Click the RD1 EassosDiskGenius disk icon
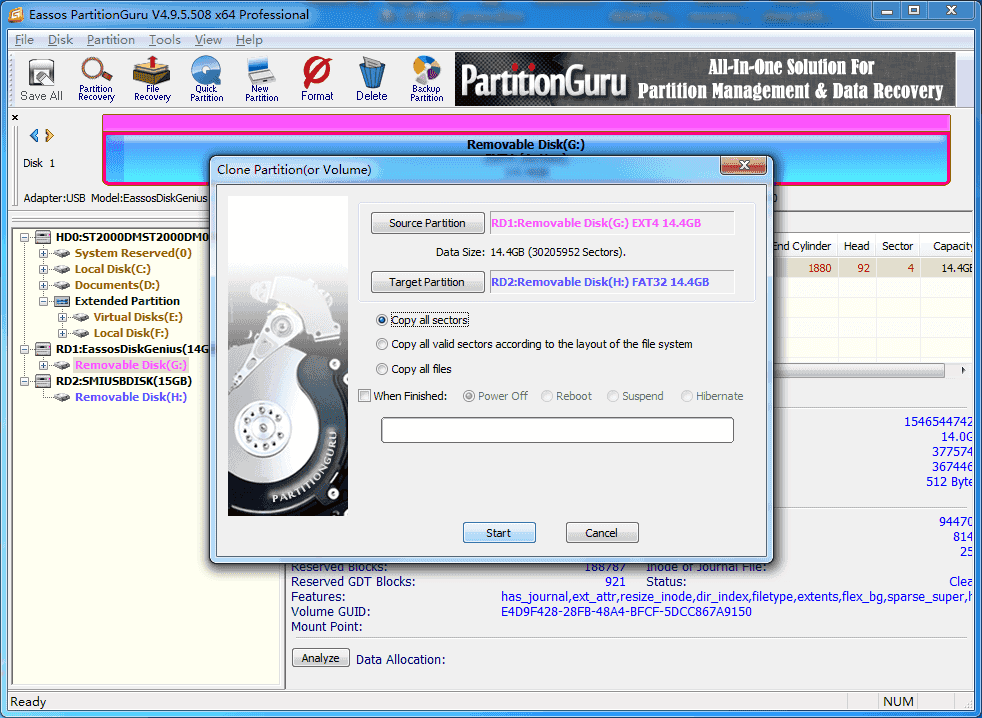The image size is (982, 718). tap(43, 349)
